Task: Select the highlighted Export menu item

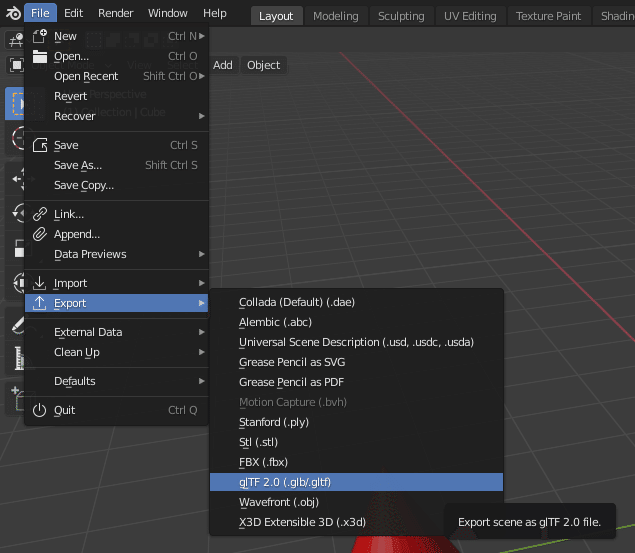Action: click(x=117, y=303)
